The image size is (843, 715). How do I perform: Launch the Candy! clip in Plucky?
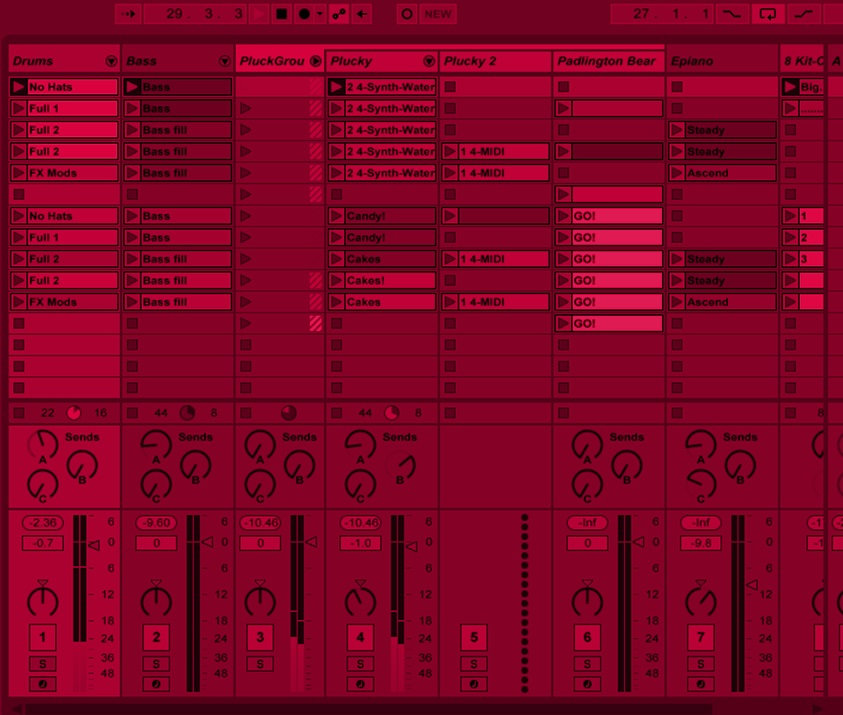pyautogui.click(x=337, y=216)
